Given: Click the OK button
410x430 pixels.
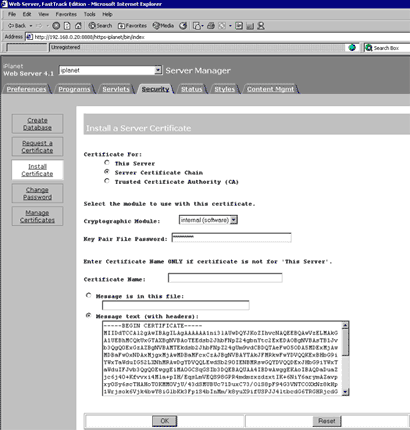Looking at the screenshot, I should (x=165, y=421).
